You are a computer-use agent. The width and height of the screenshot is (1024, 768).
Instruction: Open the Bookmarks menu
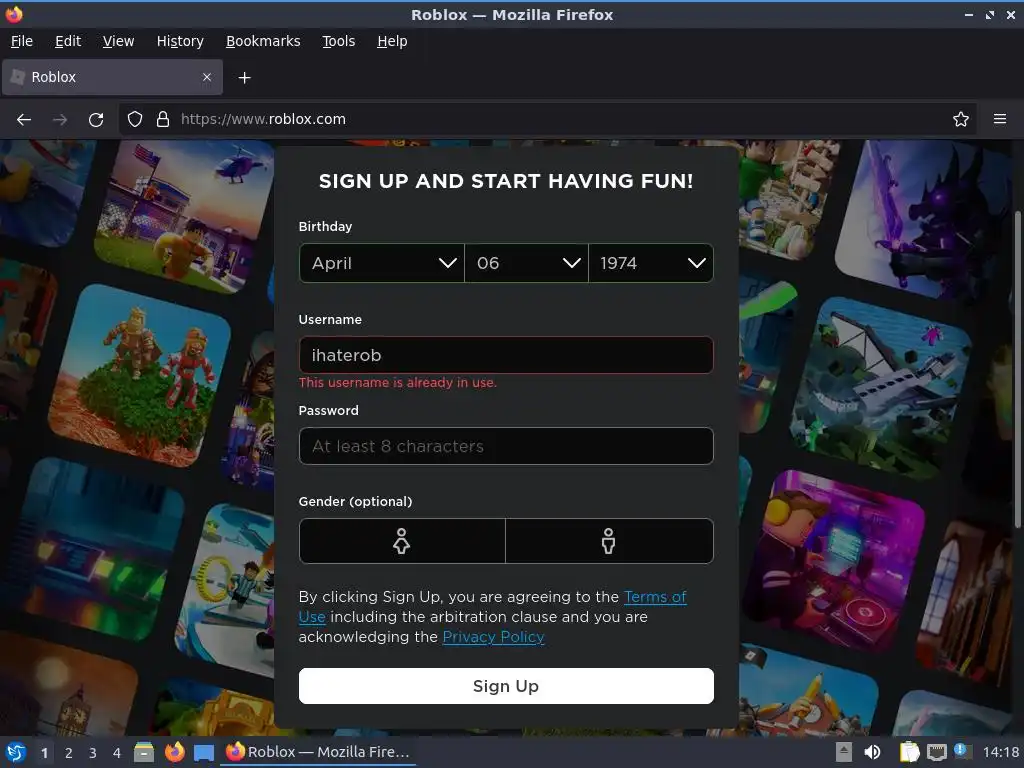pos(263,41)
